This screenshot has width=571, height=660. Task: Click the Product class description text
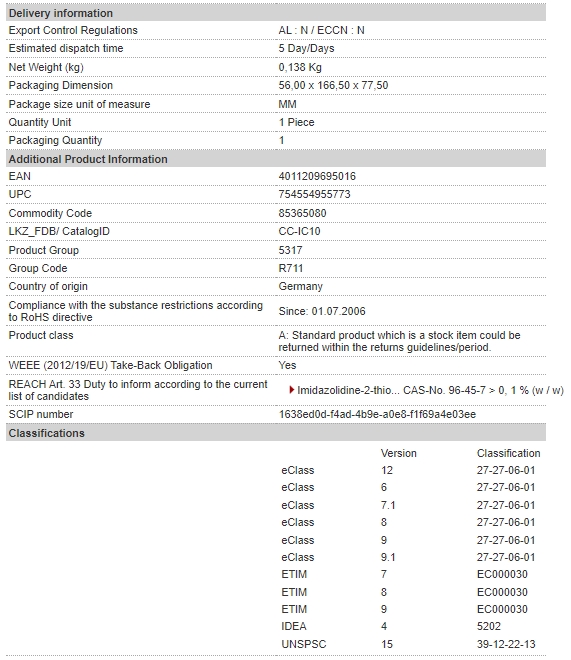pyautogui.click(x=399, y=341)
